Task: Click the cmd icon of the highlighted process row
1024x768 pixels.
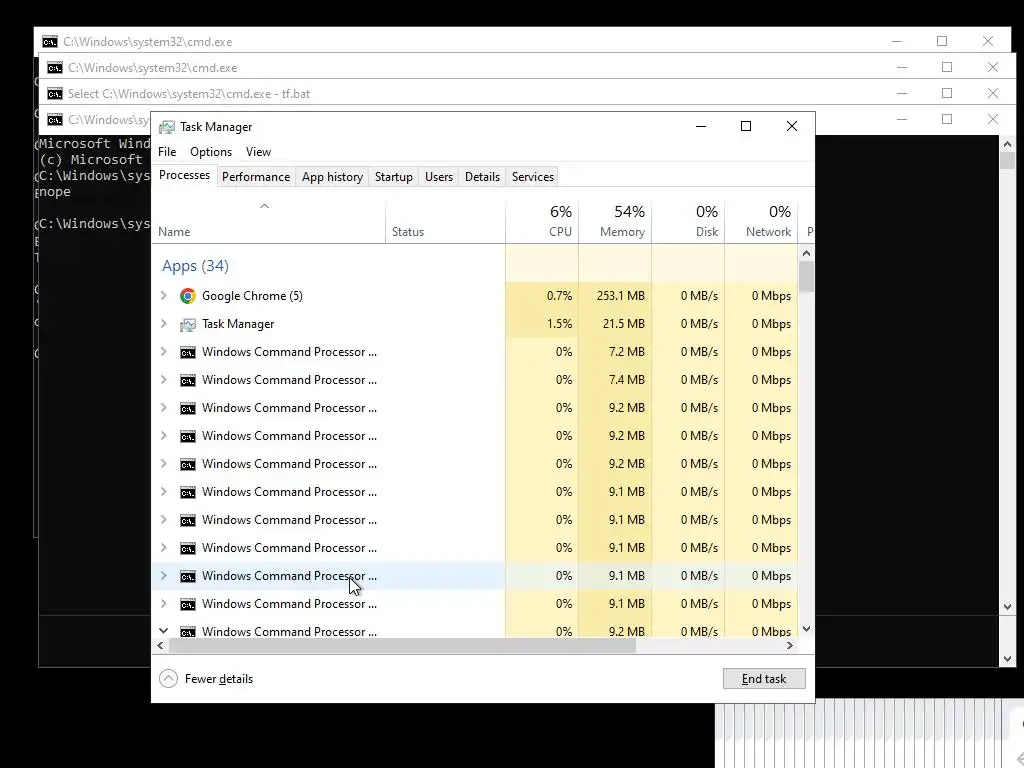Action: pos(187,577)
